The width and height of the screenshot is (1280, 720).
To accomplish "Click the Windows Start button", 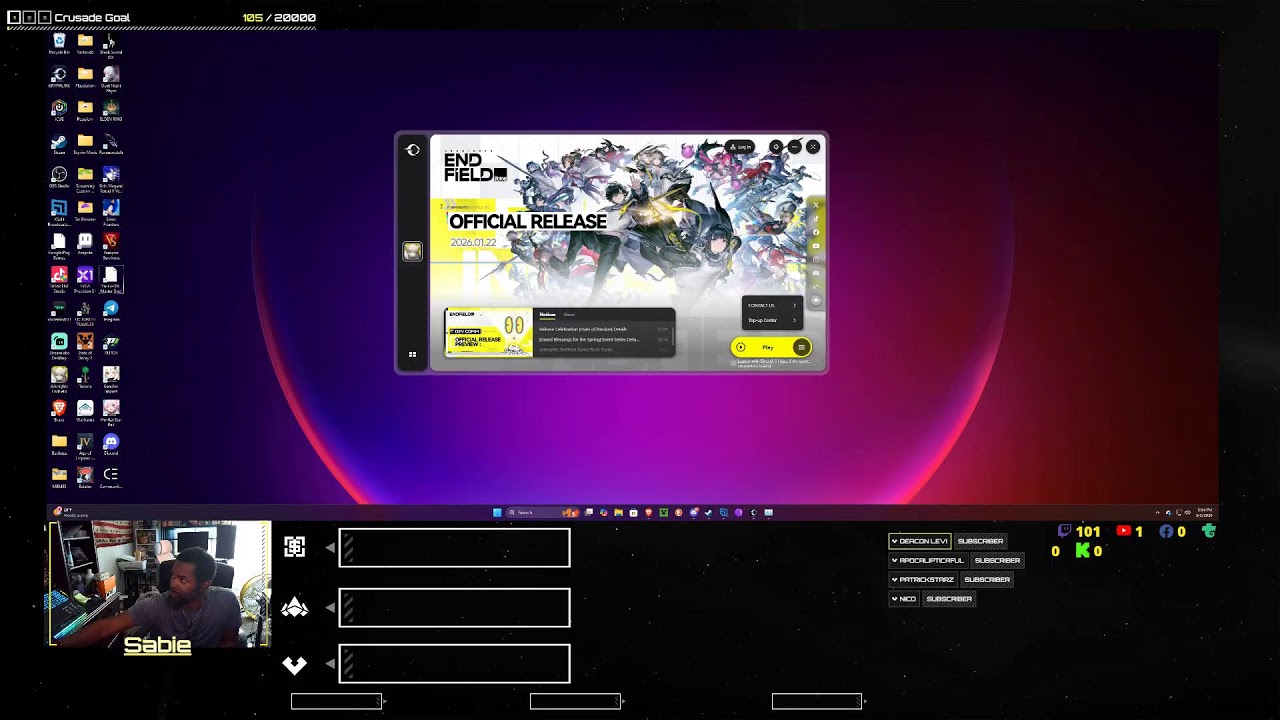I will pos(497,512).
